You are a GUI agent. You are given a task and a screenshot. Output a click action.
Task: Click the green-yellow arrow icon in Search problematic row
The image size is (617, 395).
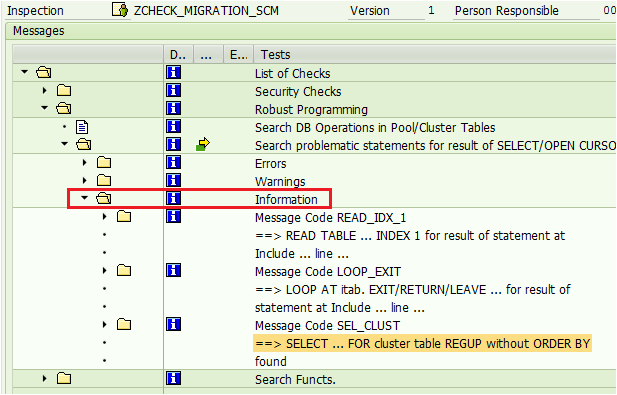pyautogui.click(x=203, y=144)
